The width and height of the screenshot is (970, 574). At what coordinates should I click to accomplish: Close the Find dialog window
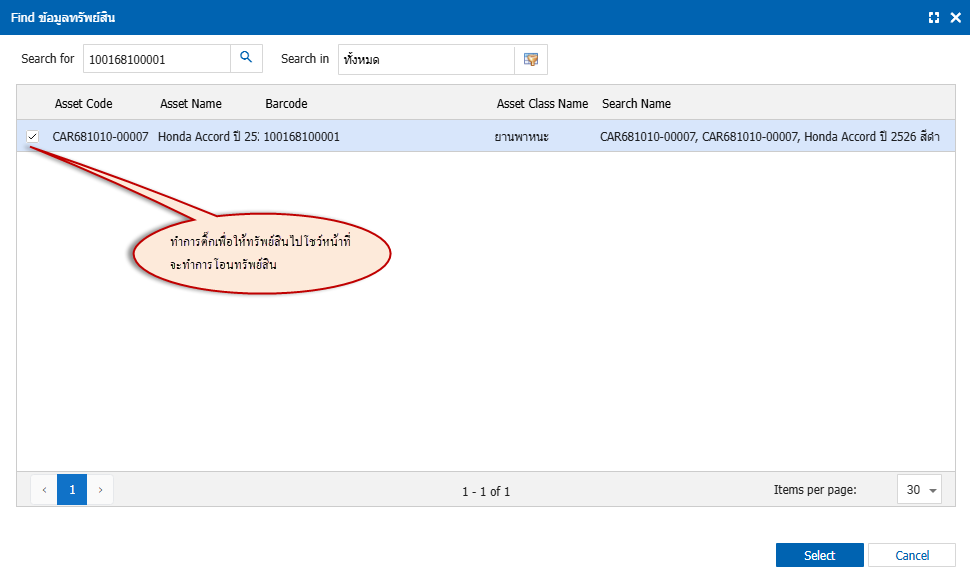pyautogui.click(x=955, y=18)
